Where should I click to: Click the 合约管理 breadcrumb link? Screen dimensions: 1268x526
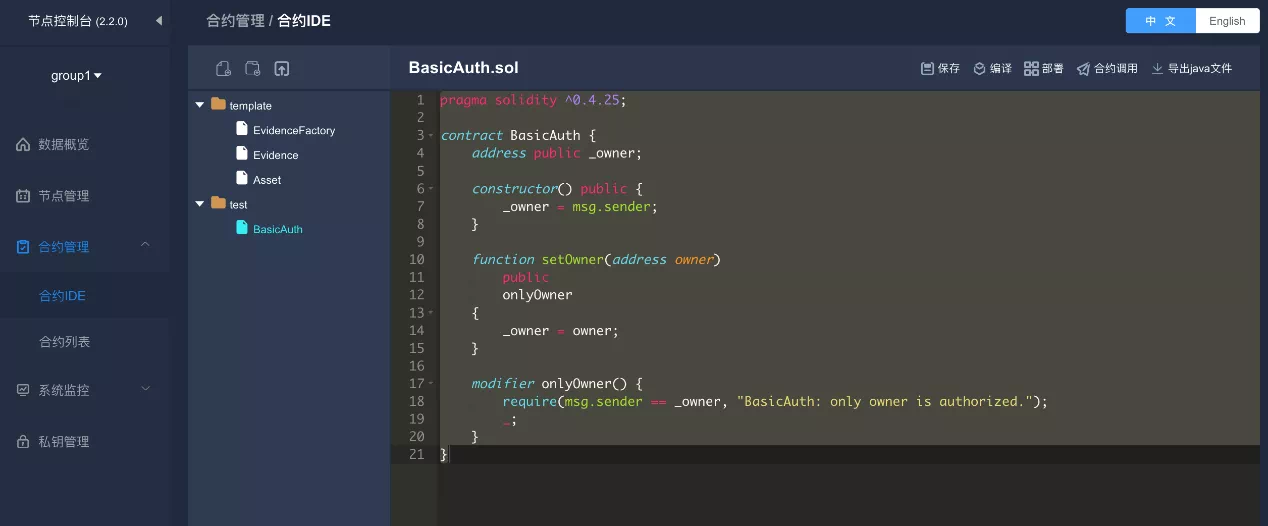coord(235,21)
